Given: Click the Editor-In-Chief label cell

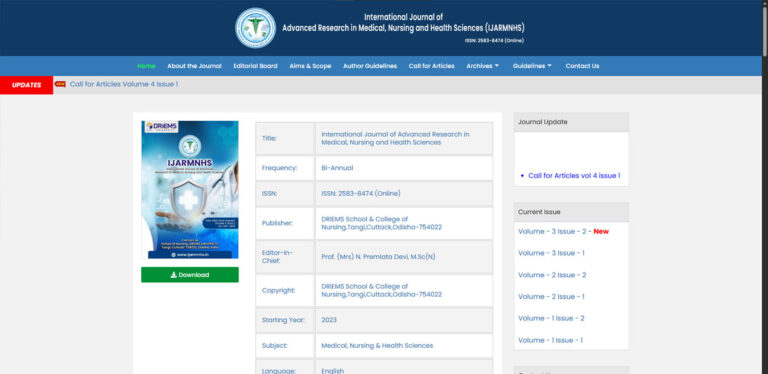Looking at the screenshot, I should [x=285, y=257].
